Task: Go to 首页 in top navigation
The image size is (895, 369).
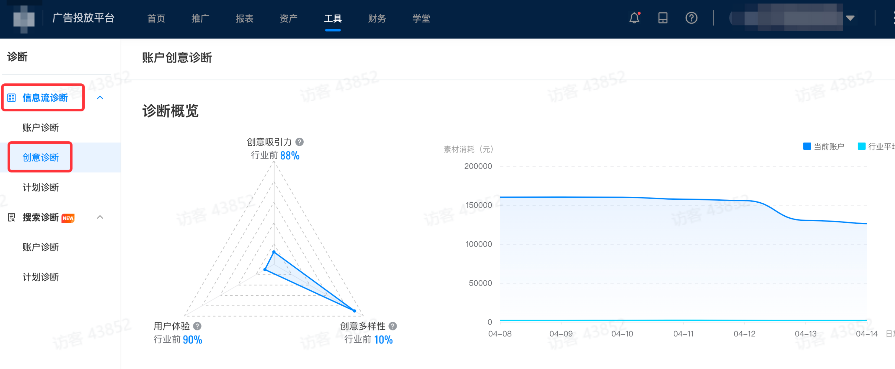Action: click(156, 18)
